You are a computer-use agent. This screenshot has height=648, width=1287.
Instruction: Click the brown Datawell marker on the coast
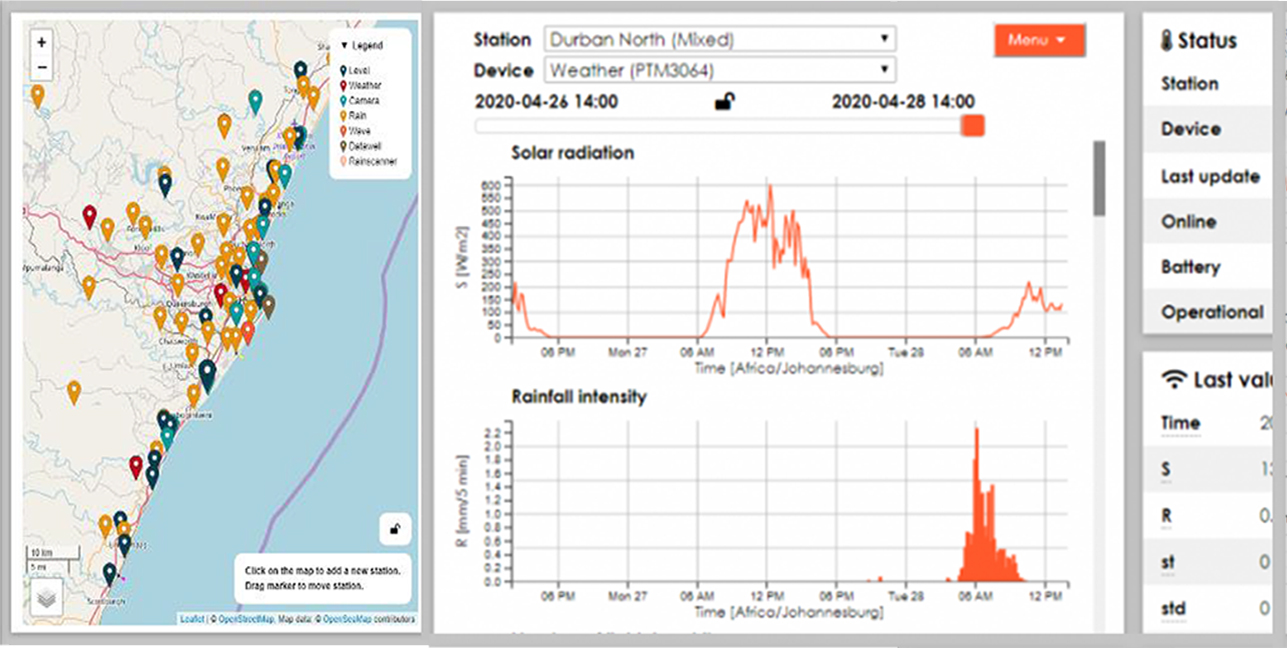point(268,305)
